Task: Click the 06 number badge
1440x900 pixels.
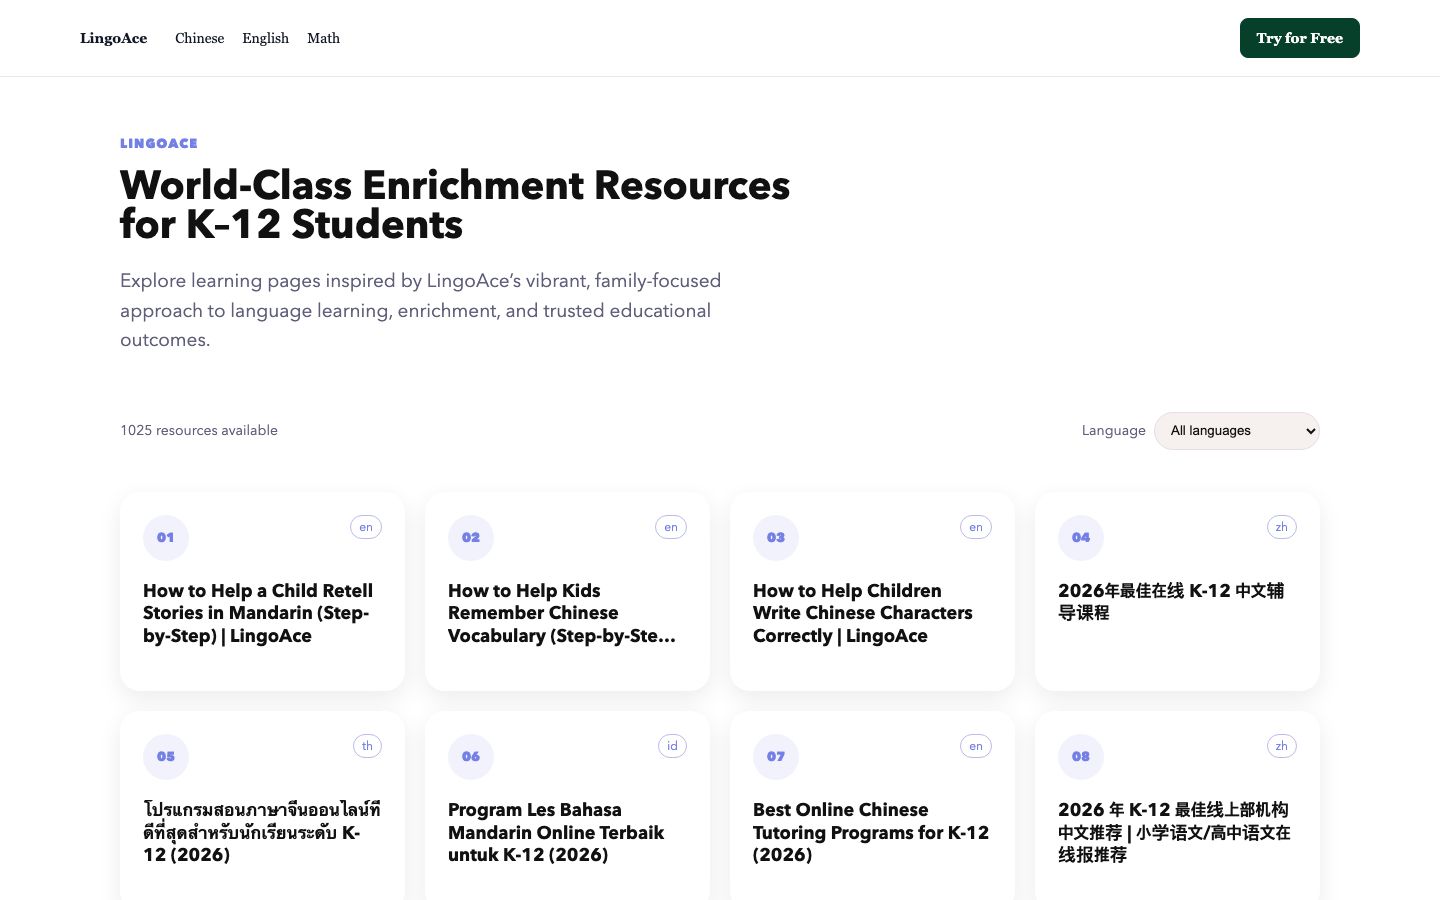Action: click(471, 757)
